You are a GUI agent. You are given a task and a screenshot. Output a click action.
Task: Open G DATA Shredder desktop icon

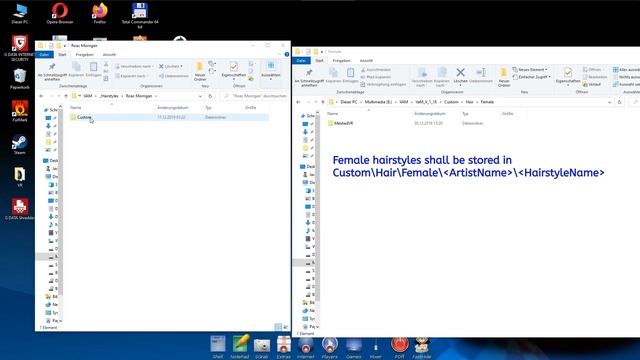tap(20, 209)
